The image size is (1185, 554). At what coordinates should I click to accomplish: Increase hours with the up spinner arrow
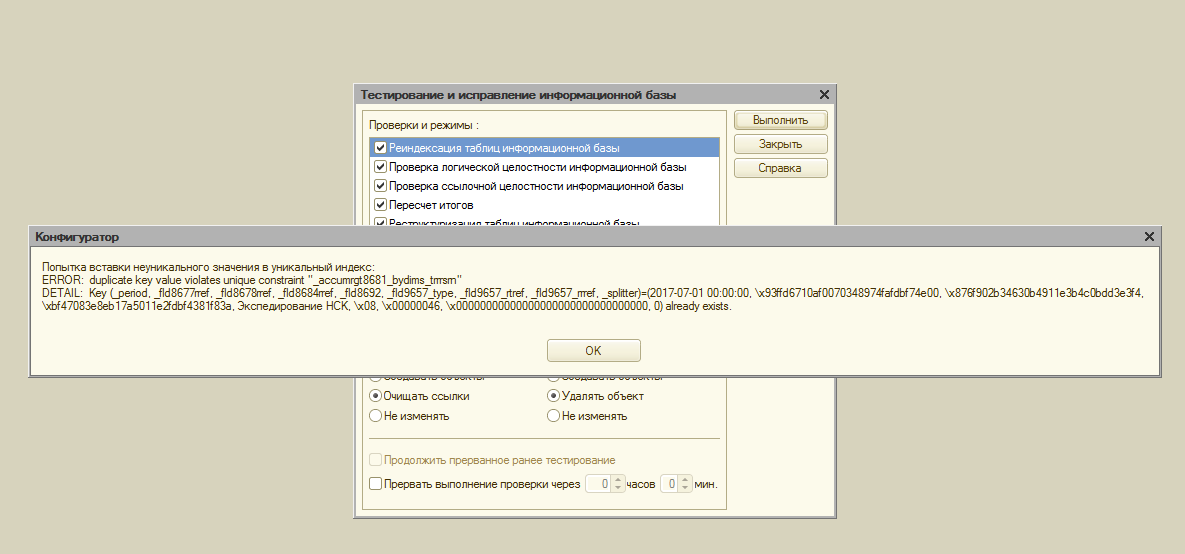(618, 479)
